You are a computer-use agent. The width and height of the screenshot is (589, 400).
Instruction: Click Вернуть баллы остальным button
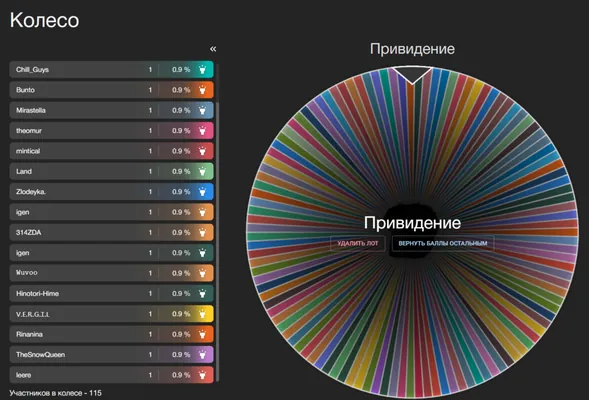pyautogui.click(x=443, y=243)
